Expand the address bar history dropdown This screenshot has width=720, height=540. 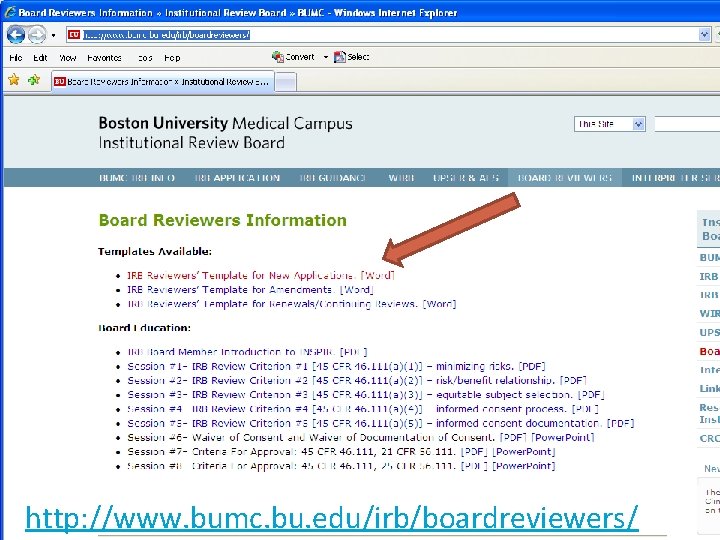[x=704, y=34]
